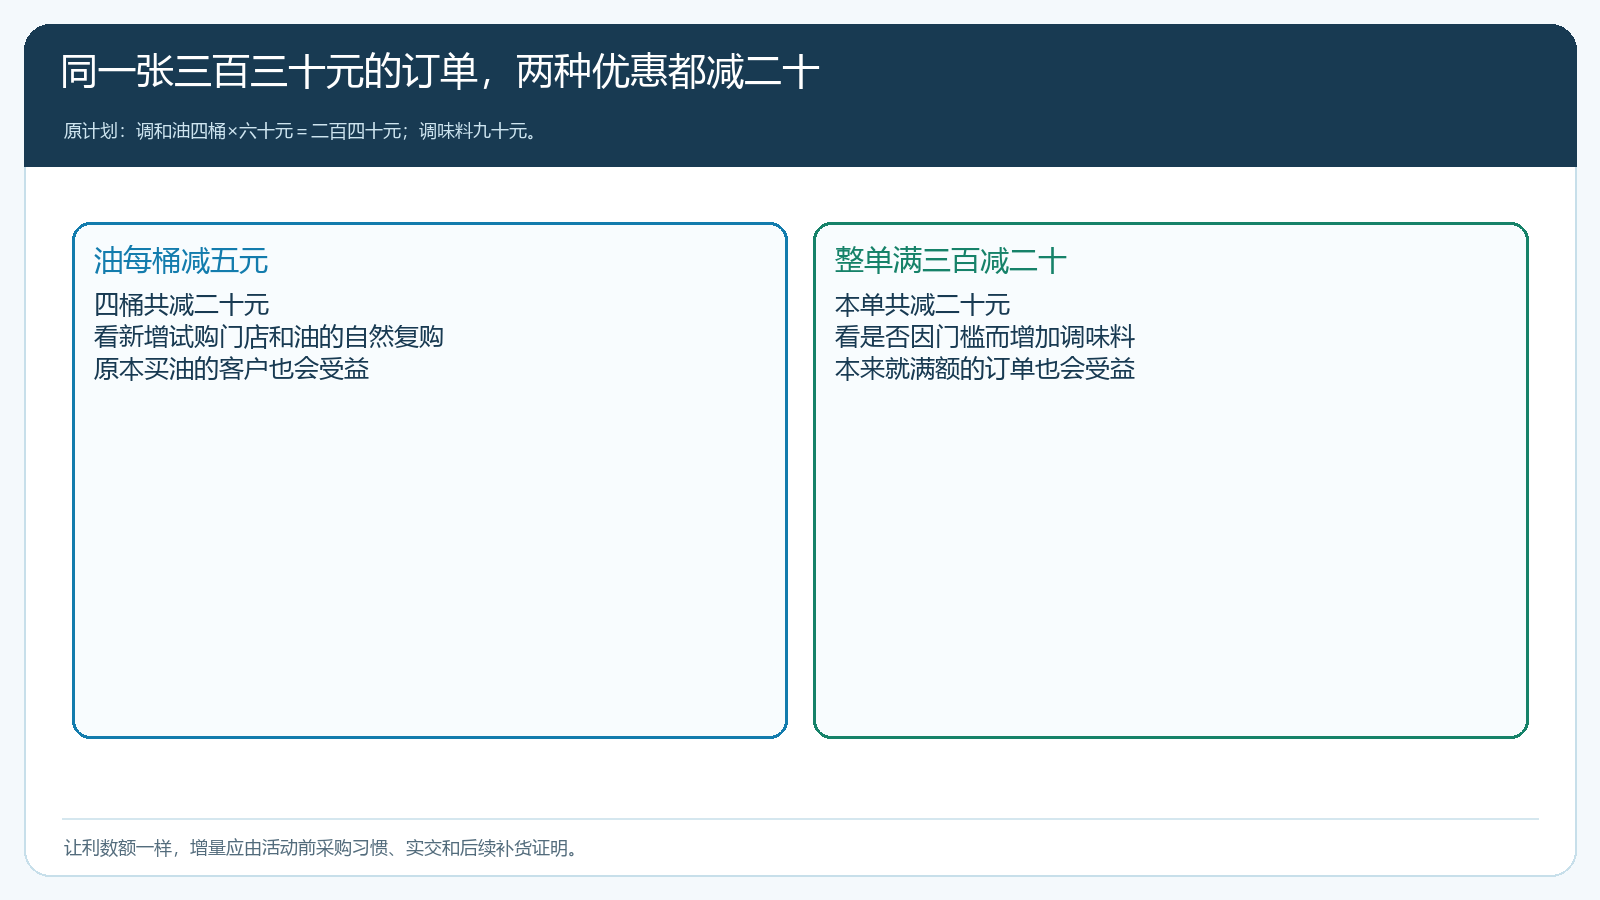The height and width of the screenshot is (900, 1600).
Task: Click the heading 油每桶减五元
Action: click(x=181, y=261)
